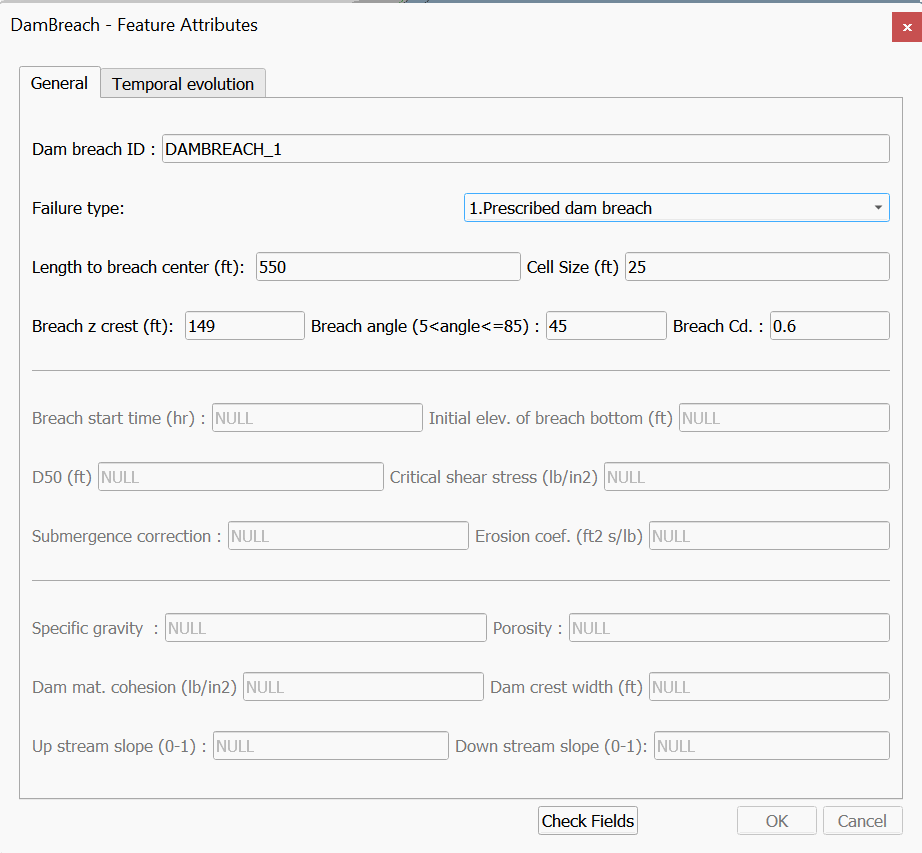Switch to the Temporal evolution tab
This screenshot has height=853, width=922.
pos(183,84)
